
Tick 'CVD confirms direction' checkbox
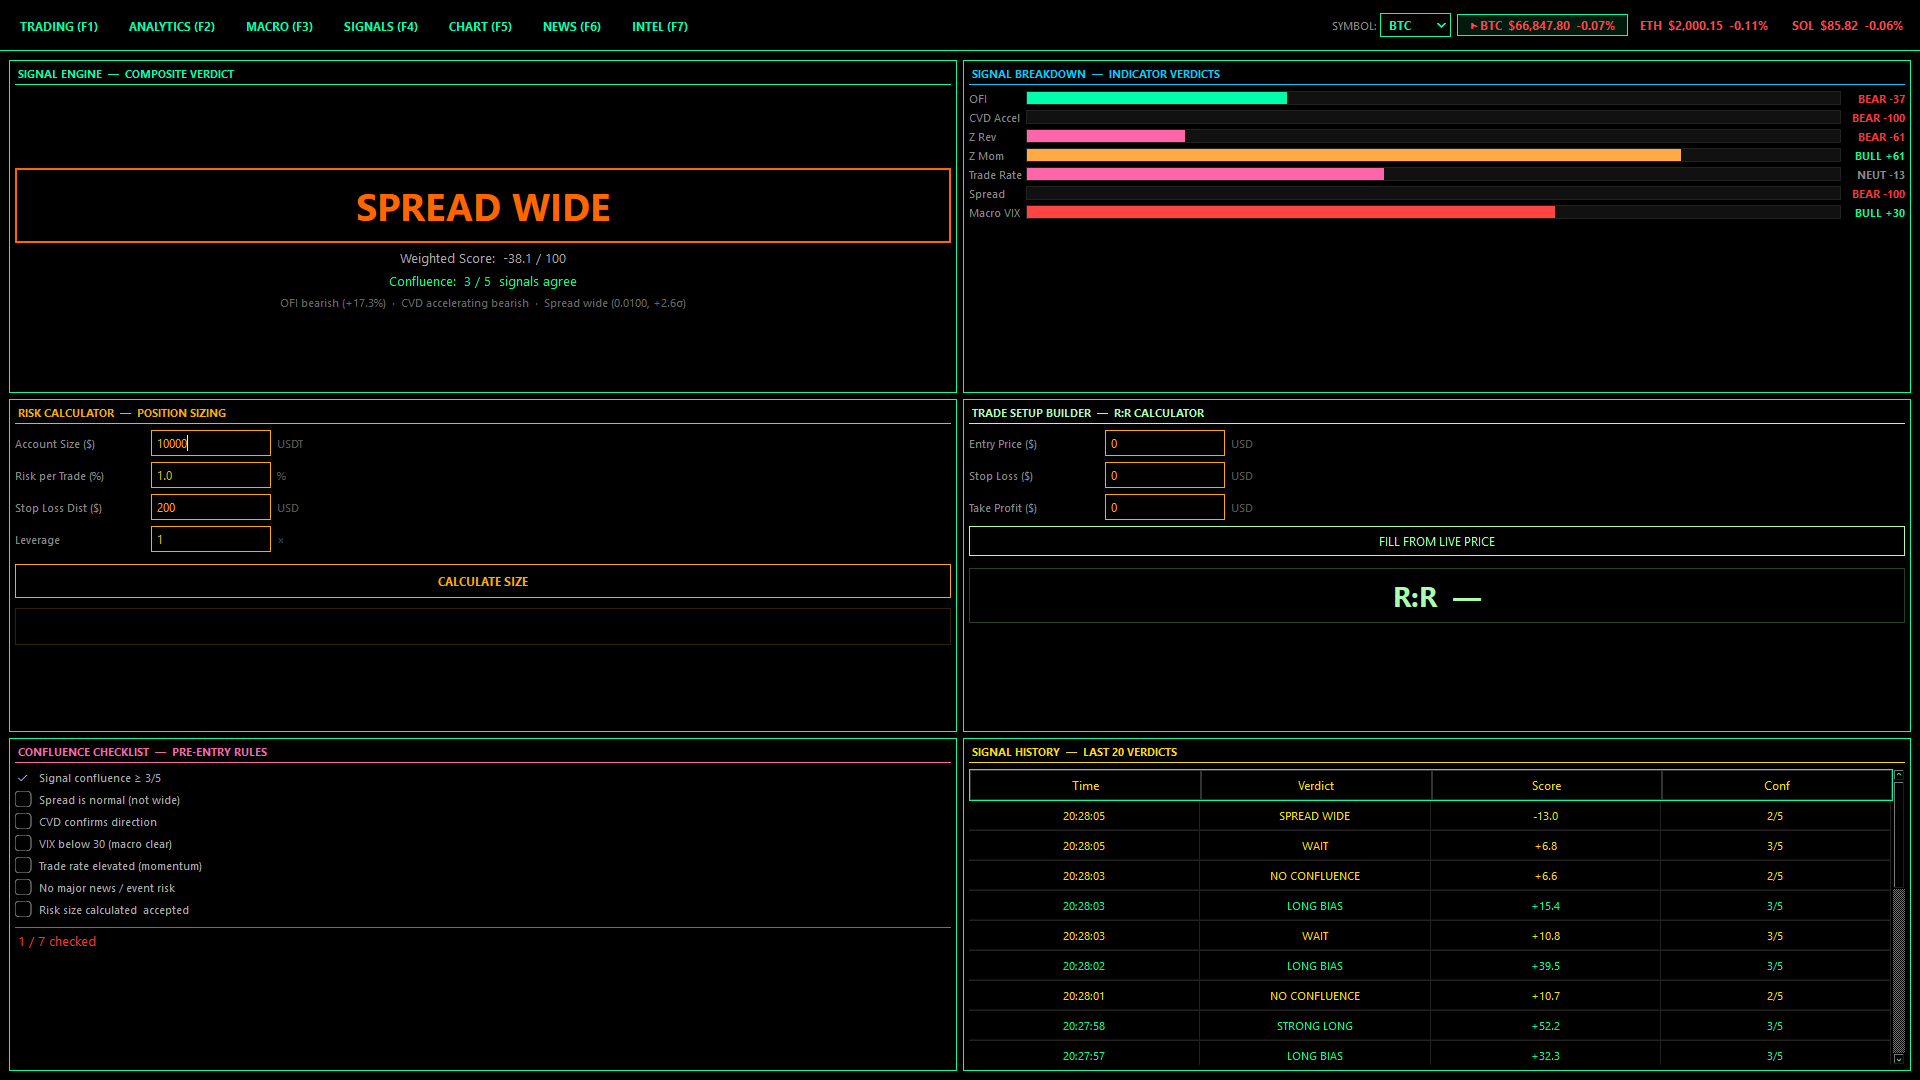[x=23, y=822]
